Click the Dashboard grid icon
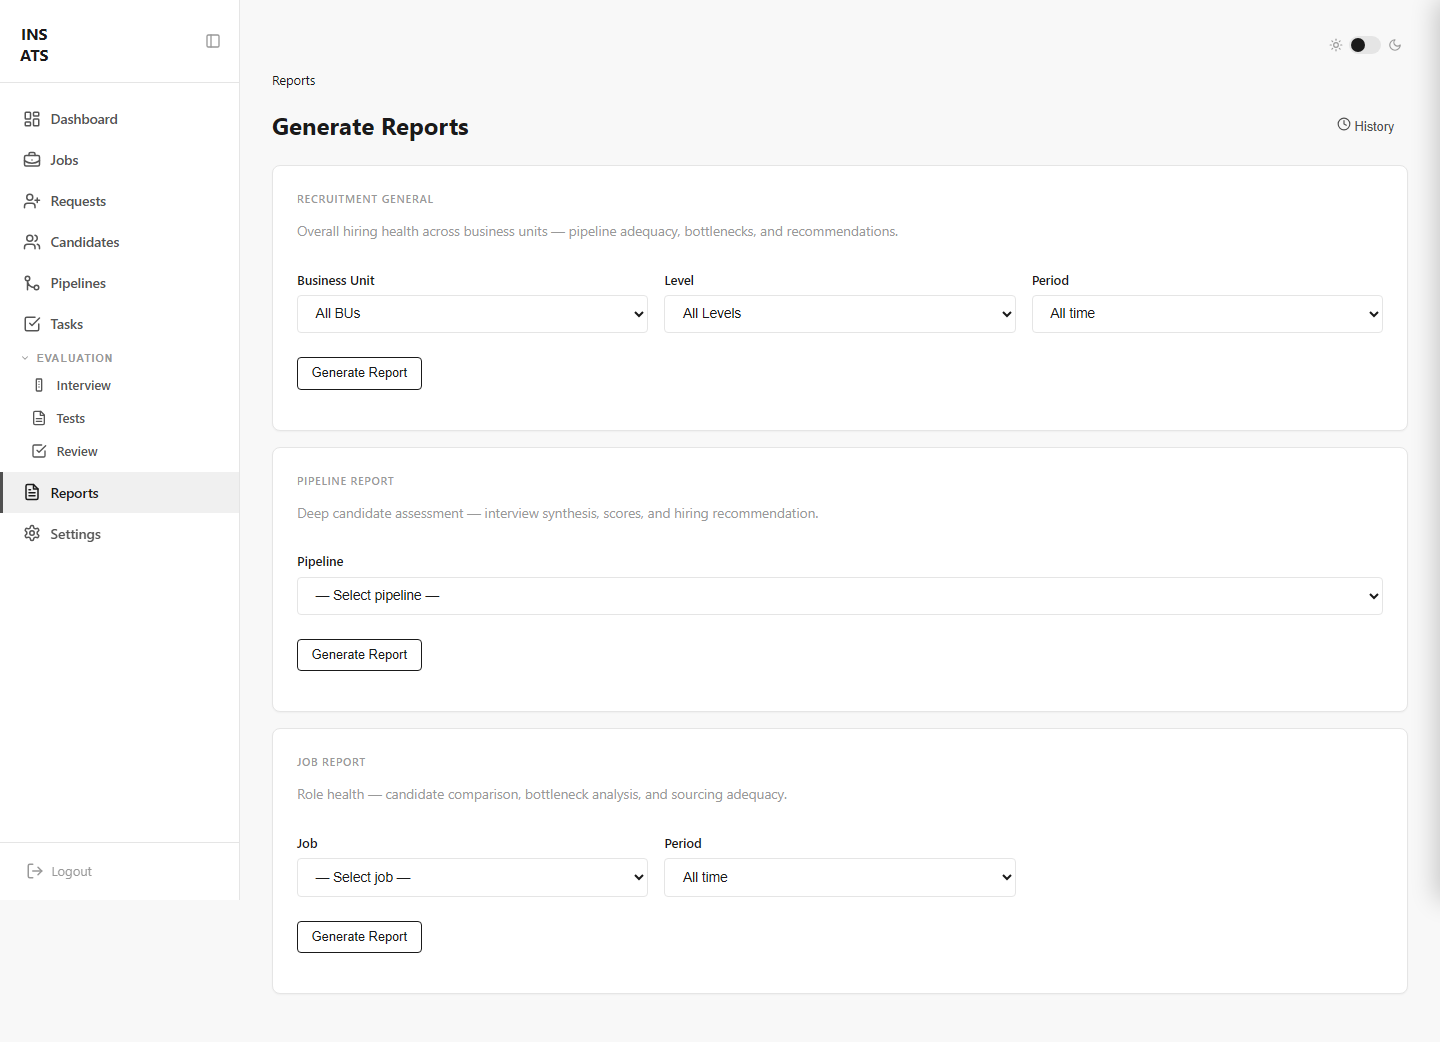The height and width of the screenshot is (1042, 1440). [x=32, y=119]
